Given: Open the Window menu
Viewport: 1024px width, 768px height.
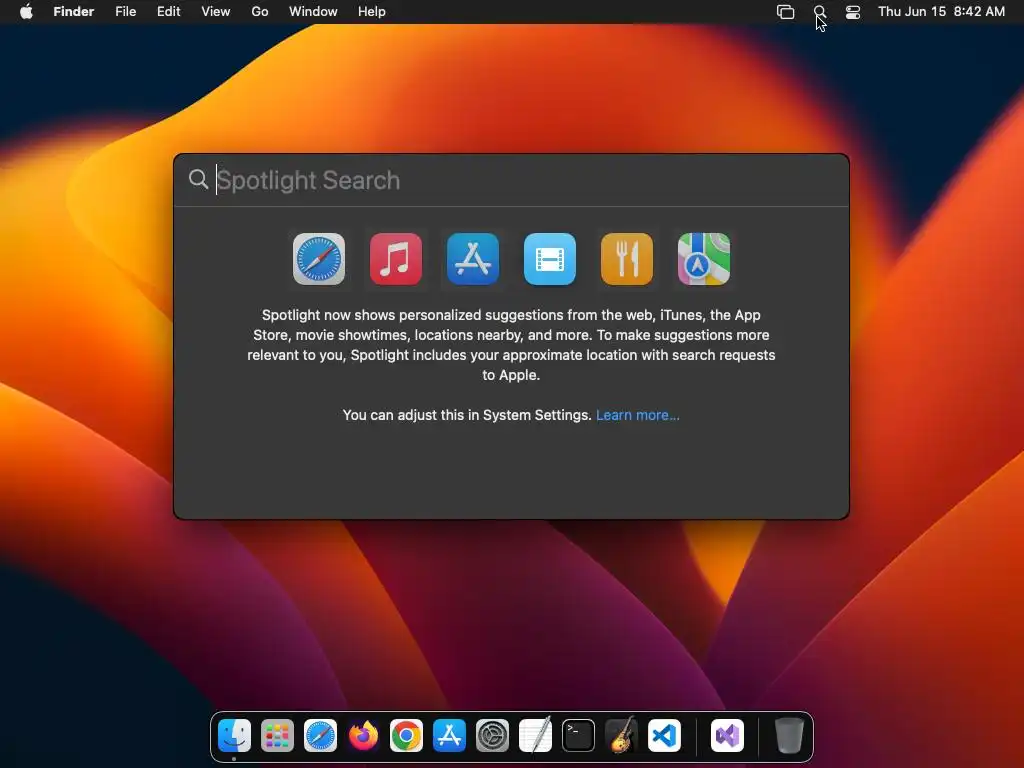Looking at the screenshot, I should [313, 12].
